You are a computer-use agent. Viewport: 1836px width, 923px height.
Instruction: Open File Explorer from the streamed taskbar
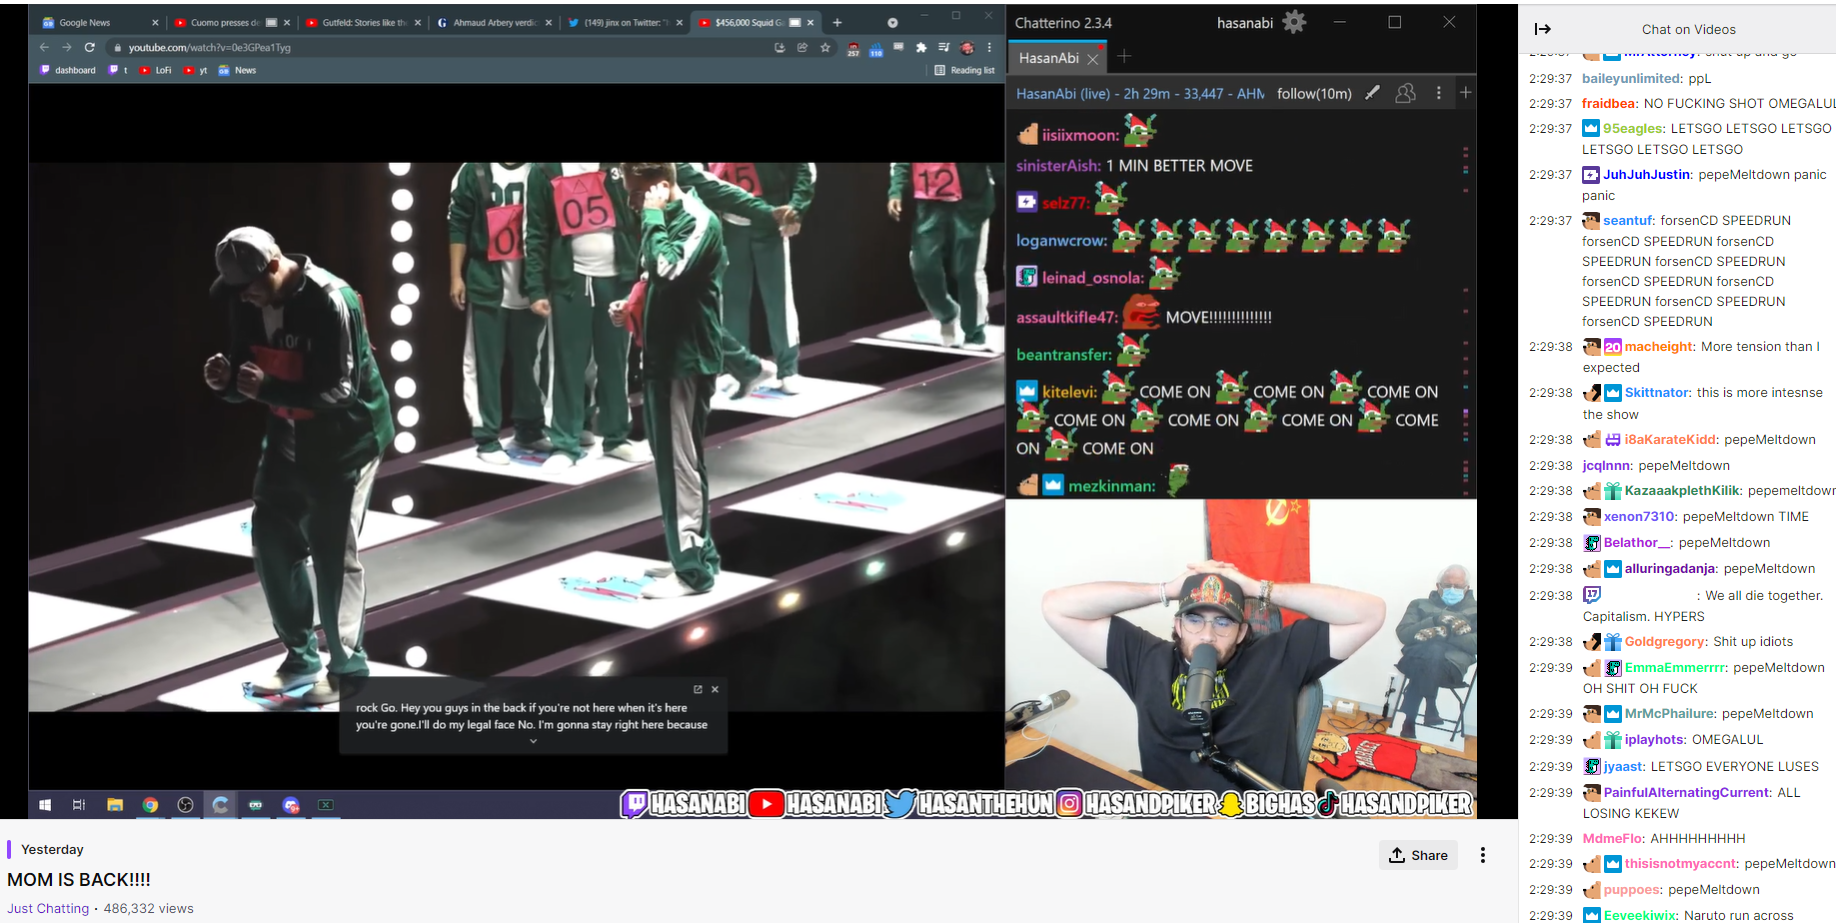[115, 805]
